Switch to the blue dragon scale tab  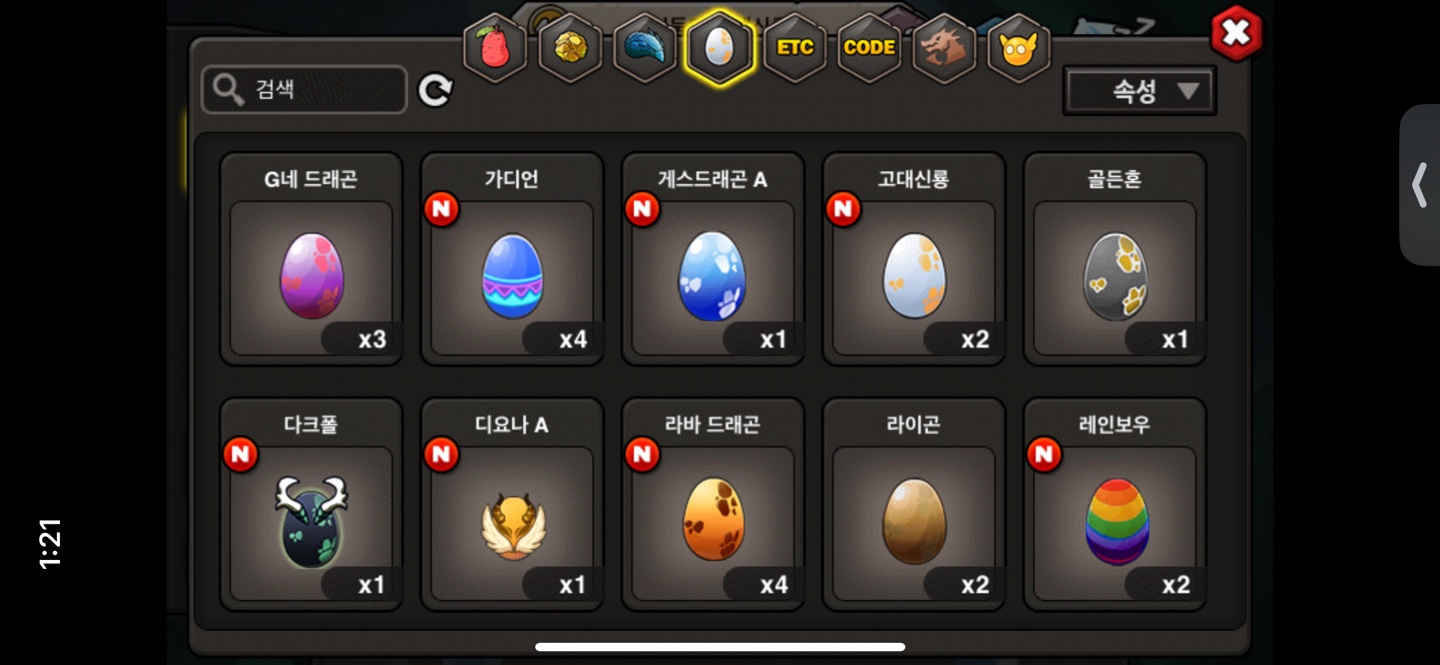click(x=645, y=47)
